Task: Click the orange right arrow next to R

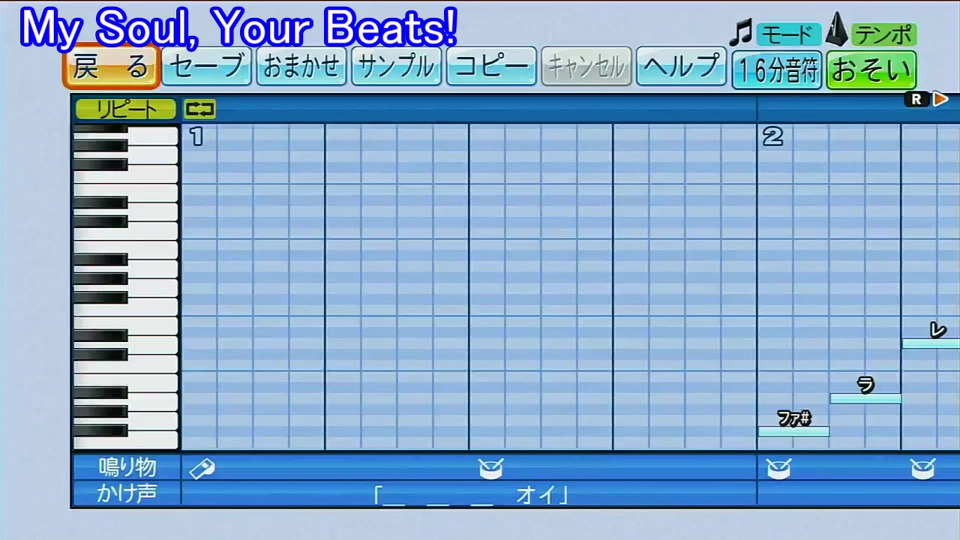Action: [x=940, y=99]
